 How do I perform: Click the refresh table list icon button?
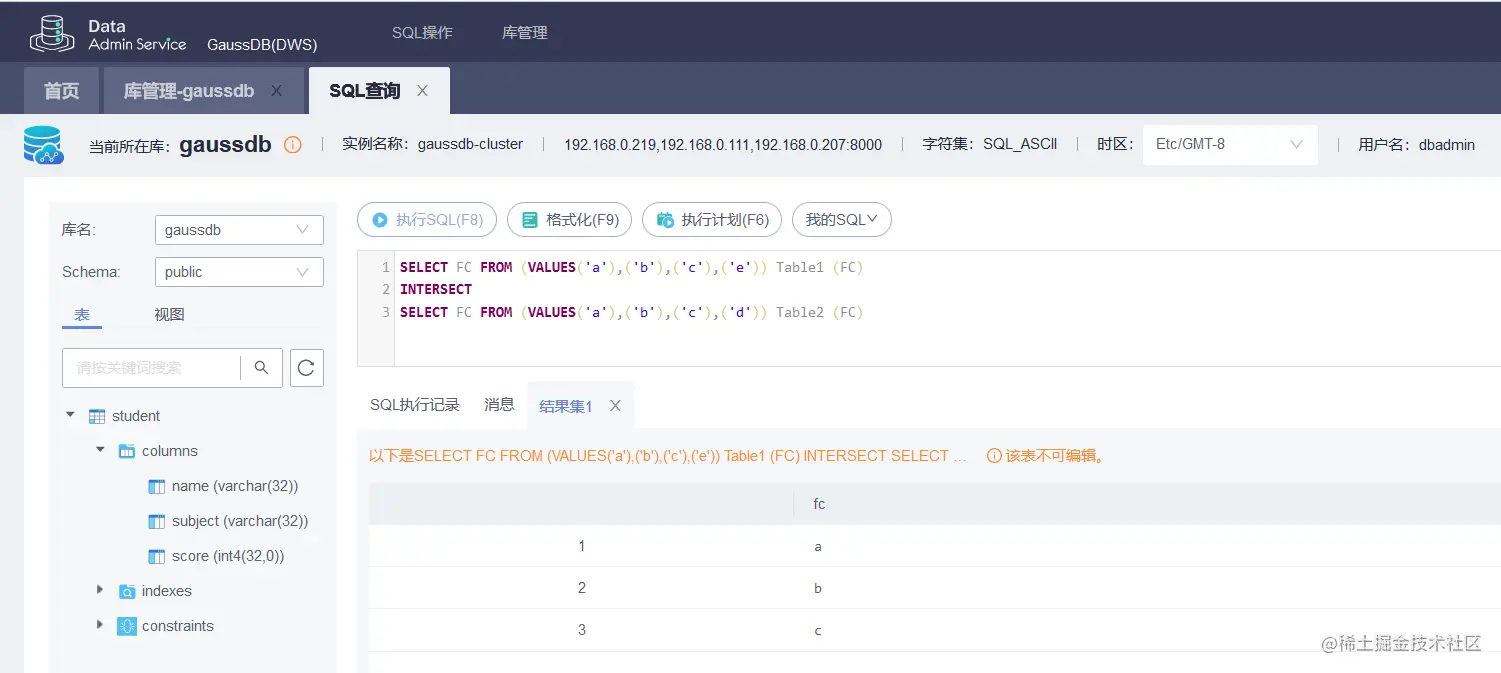pos(307,368)
